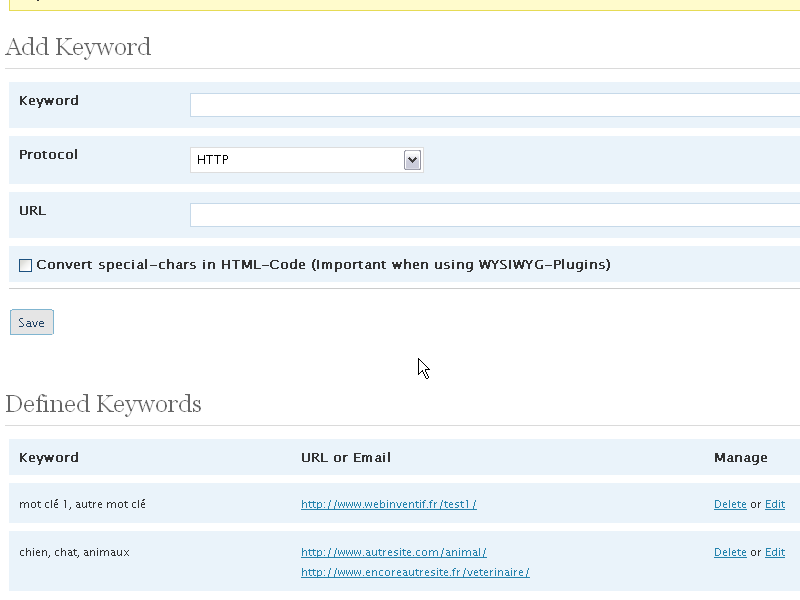Click the URL text input field
Screen dimensions: 800x600
(x=495, y=215)
